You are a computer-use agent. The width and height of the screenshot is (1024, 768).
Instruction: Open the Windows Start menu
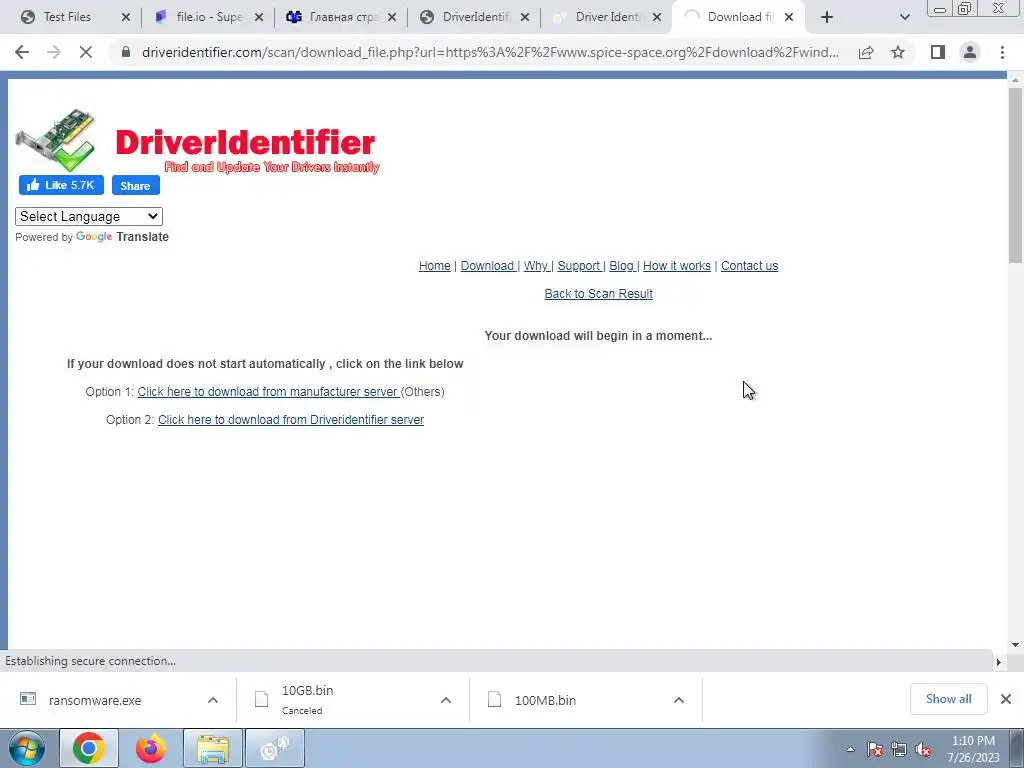click(x=27, y=748)
